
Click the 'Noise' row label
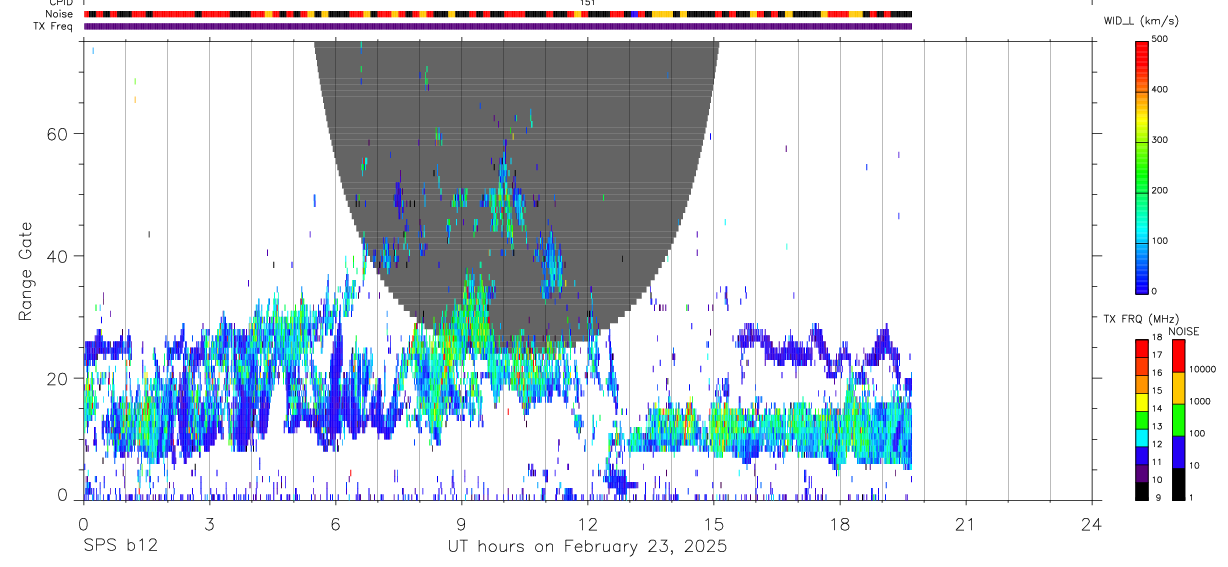[x=58, y=14]
